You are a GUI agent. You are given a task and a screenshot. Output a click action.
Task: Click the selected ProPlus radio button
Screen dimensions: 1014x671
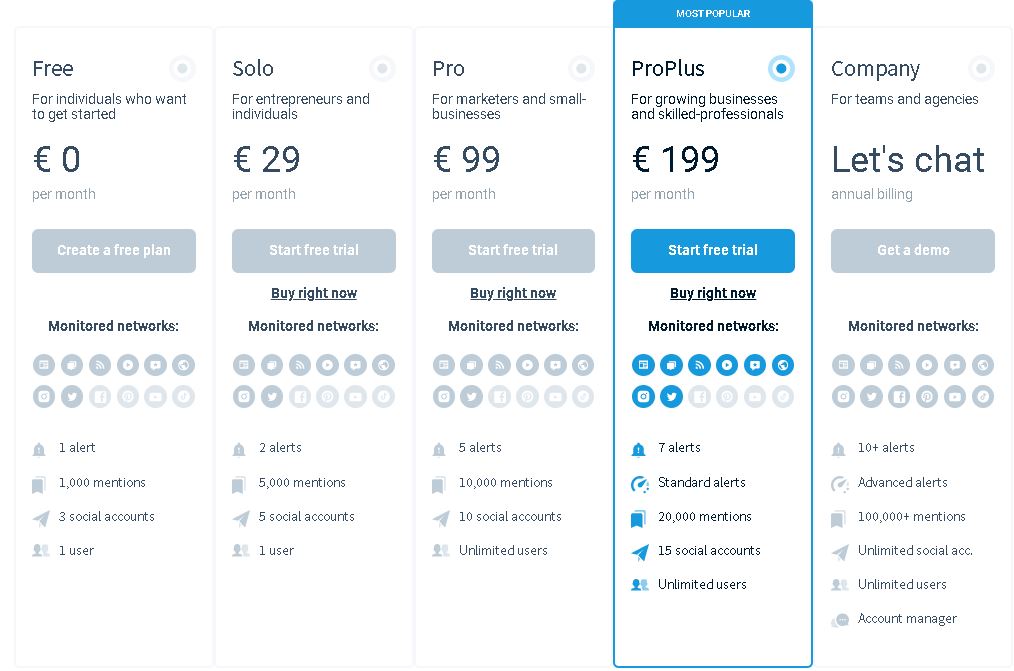(781, 68)
